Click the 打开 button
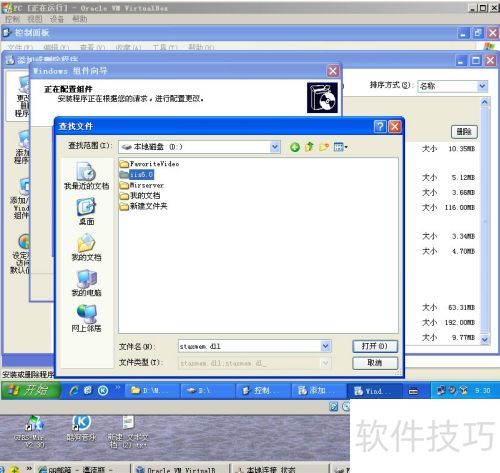Image resolution: width=500 pixels, height=473 pixels. pyautogui.click(x=375, y=346)
